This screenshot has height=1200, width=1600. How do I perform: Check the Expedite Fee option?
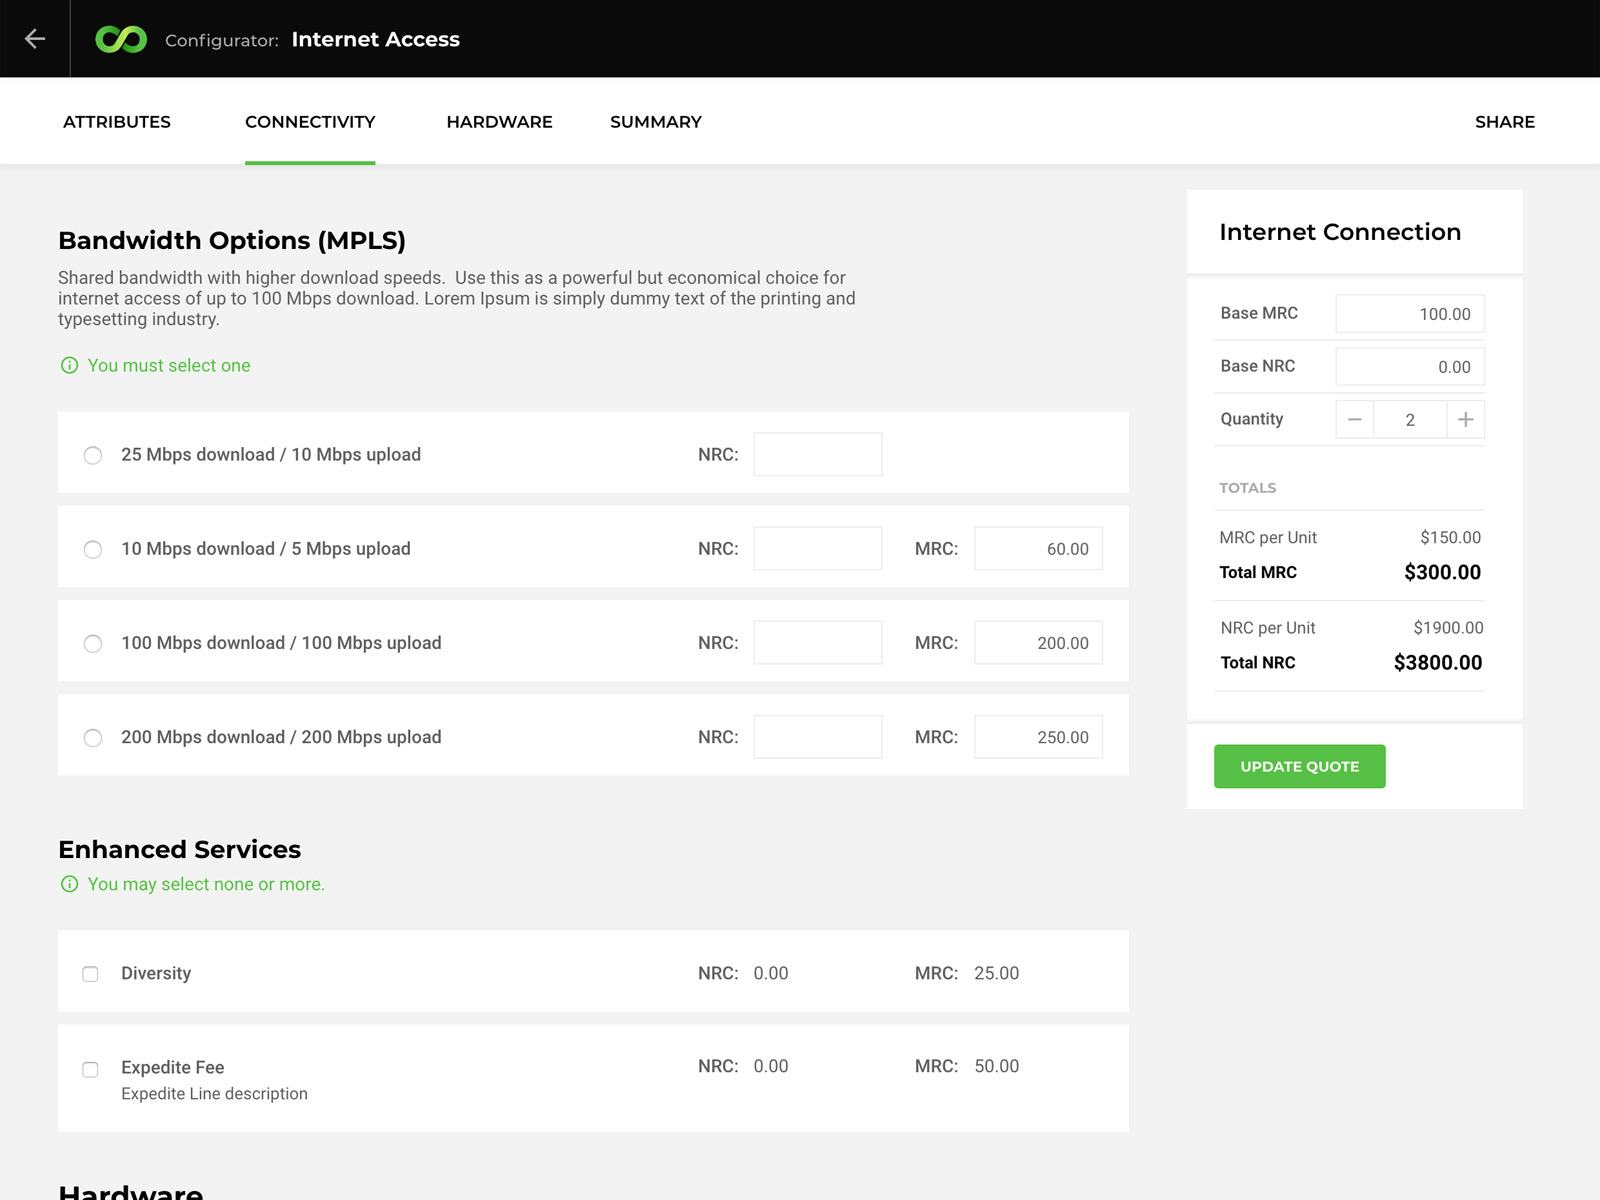click(91, 1068)
